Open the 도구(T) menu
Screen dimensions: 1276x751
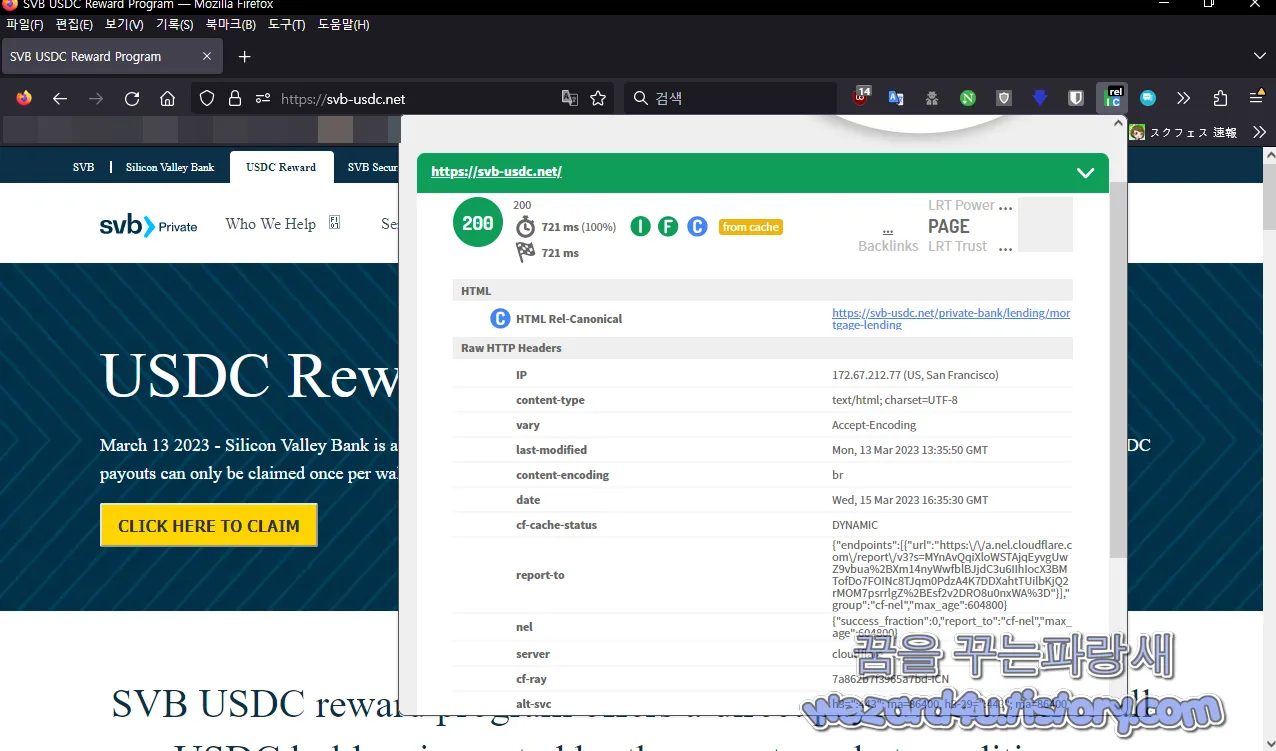(286, 24)
